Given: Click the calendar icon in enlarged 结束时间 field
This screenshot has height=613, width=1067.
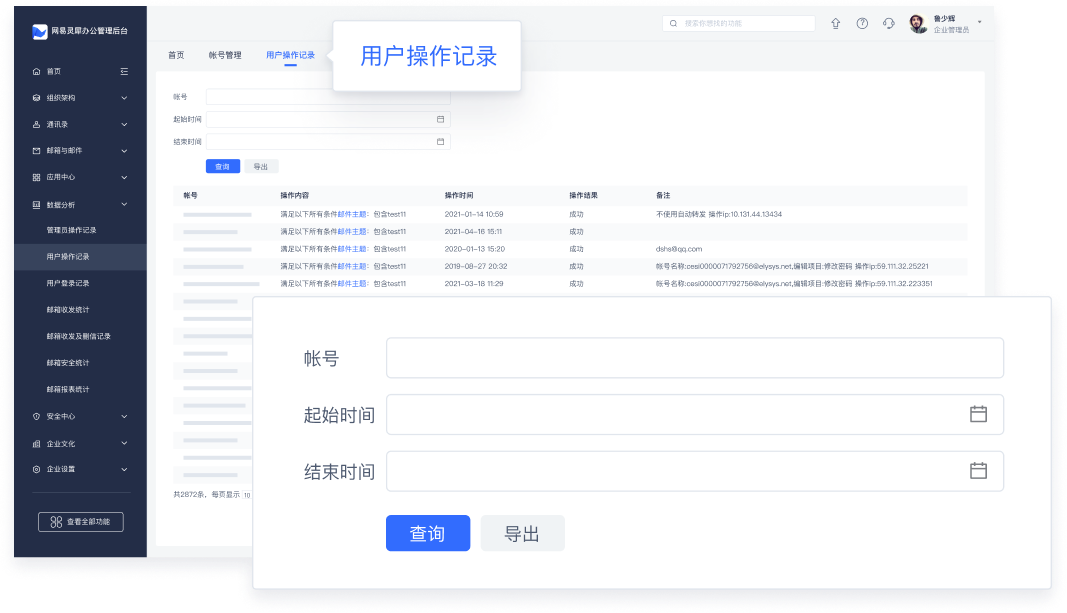Looking at the screenshot, I should pyautogui.click(x=978, y=471).
